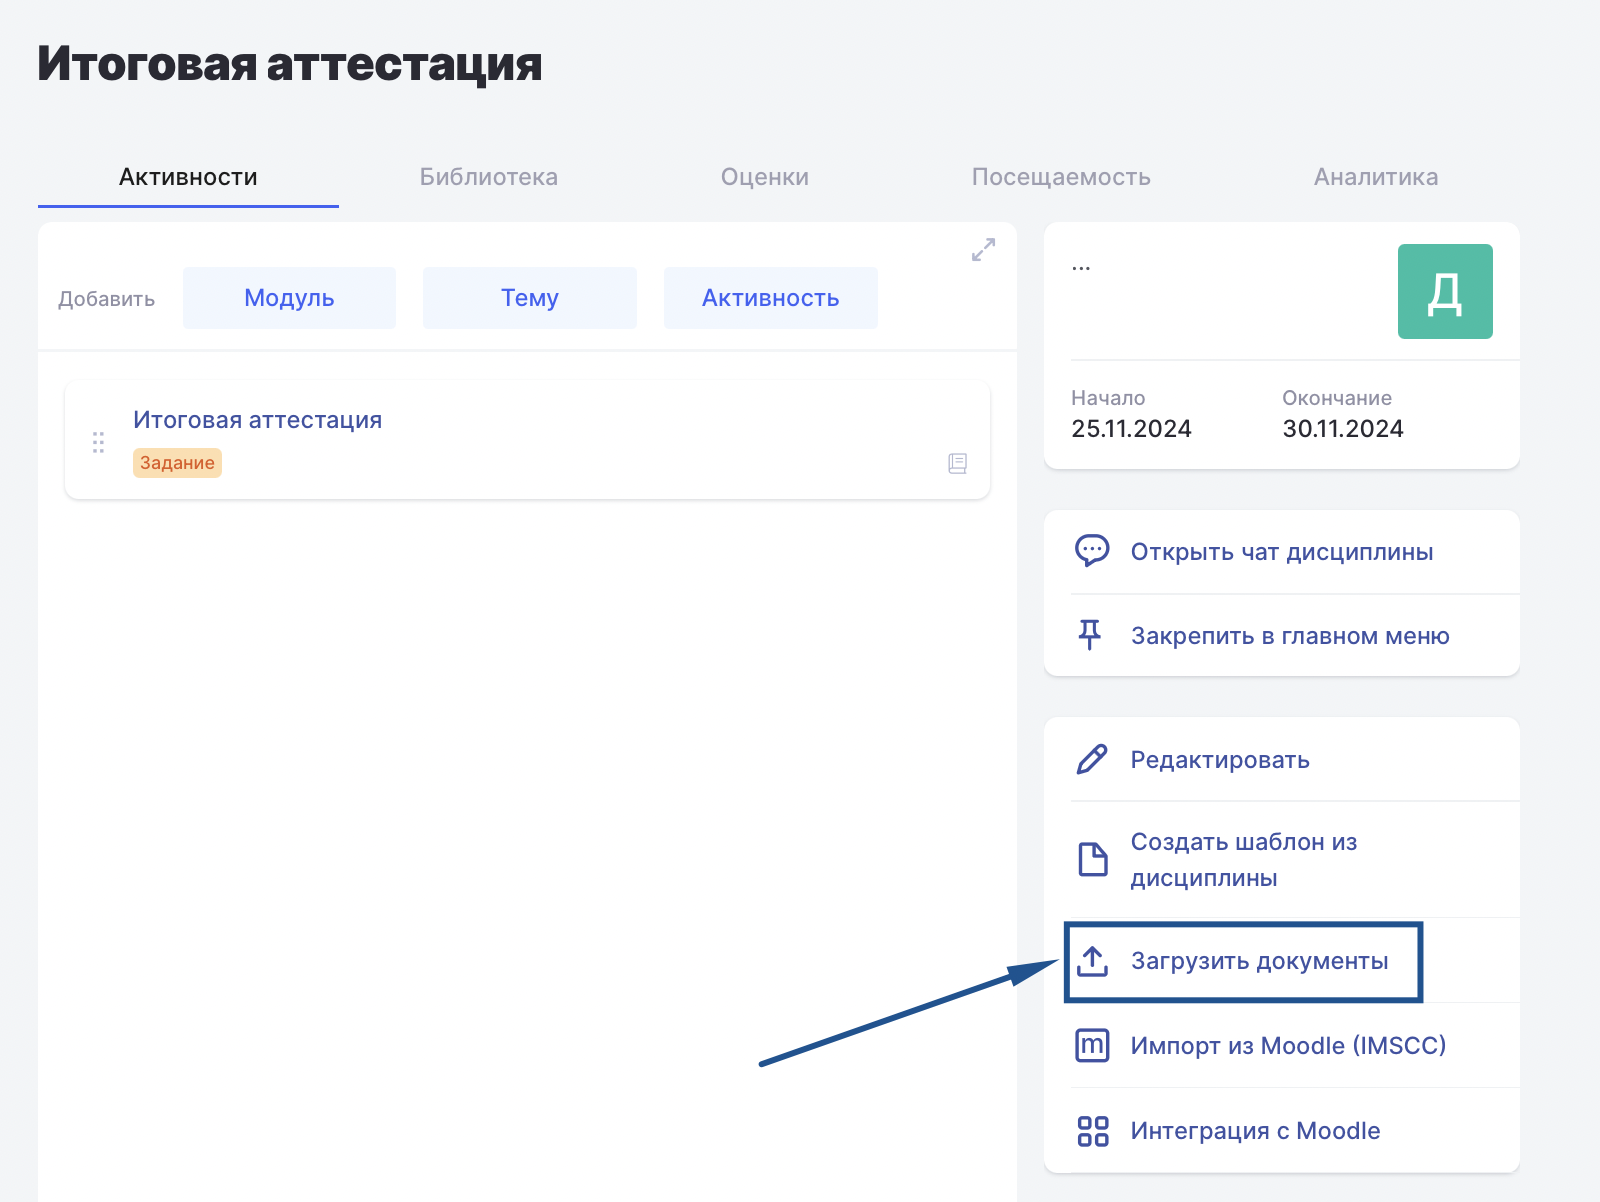Screen dimensions: 1600x1202
Task: Open the three-dots menu in discipline card
Action: pyautogui.click(x=1081, y=268)
